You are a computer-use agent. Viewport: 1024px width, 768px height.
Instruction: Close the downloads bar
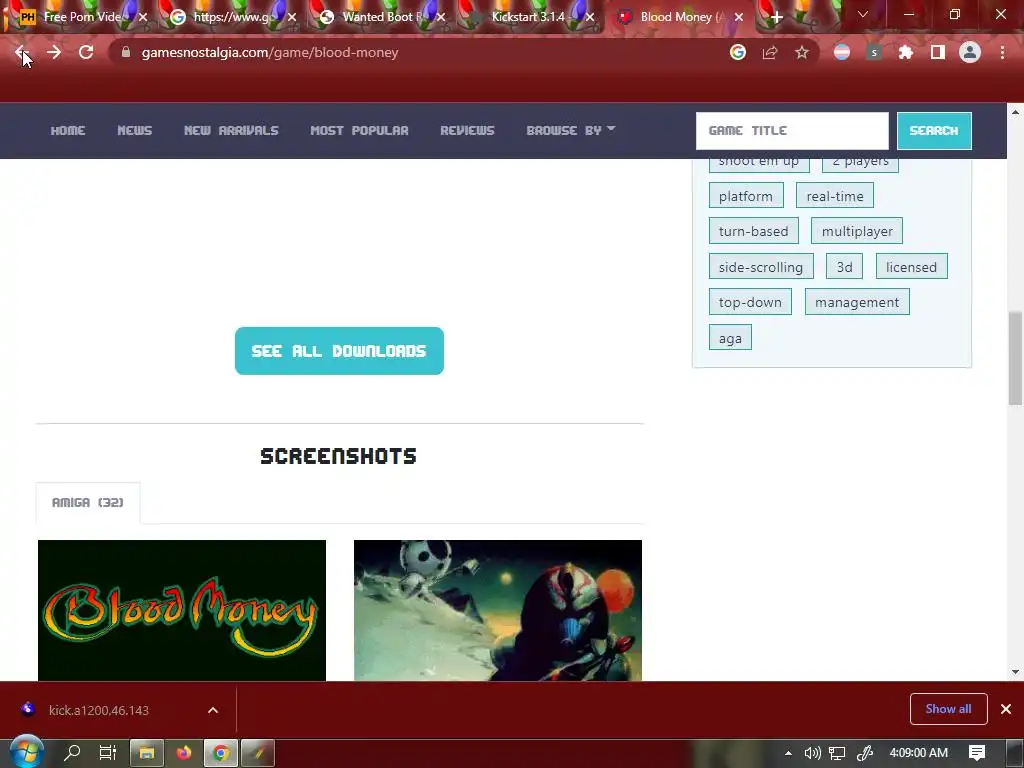pos(1006,709)
